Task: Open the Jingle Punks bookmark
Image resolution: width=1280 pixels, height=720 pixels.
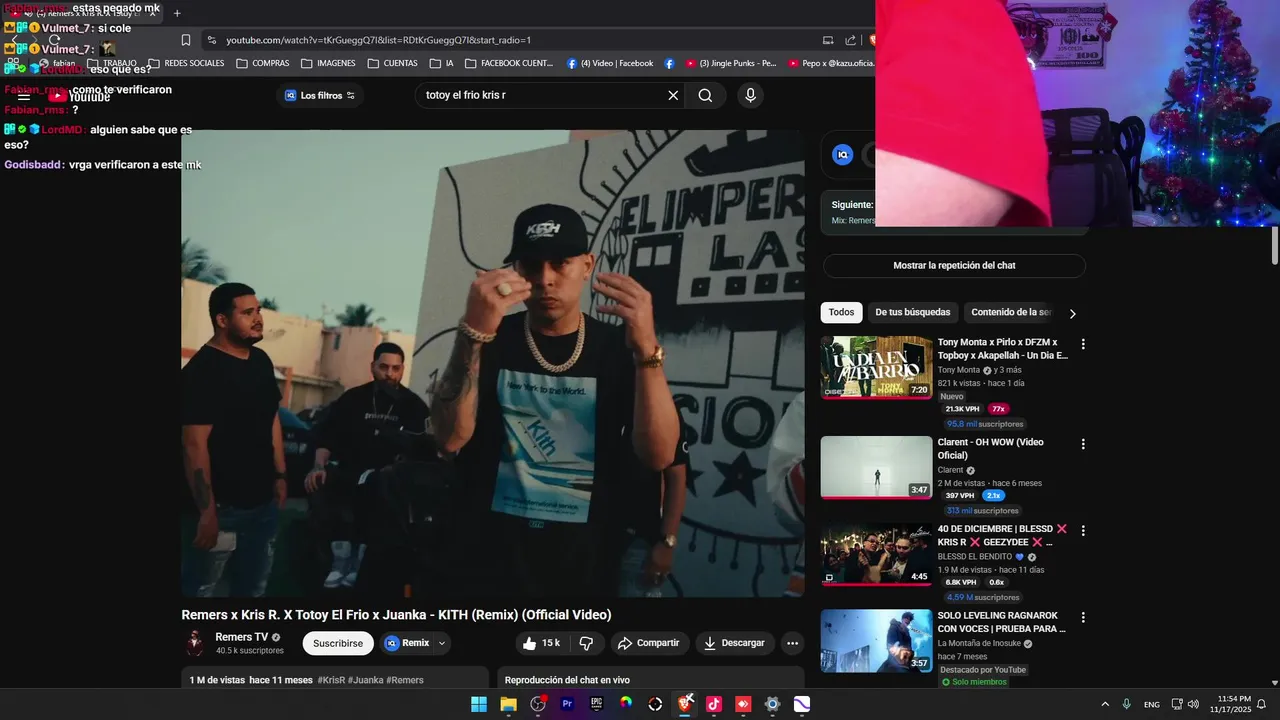Action: [x=731, y=63]
